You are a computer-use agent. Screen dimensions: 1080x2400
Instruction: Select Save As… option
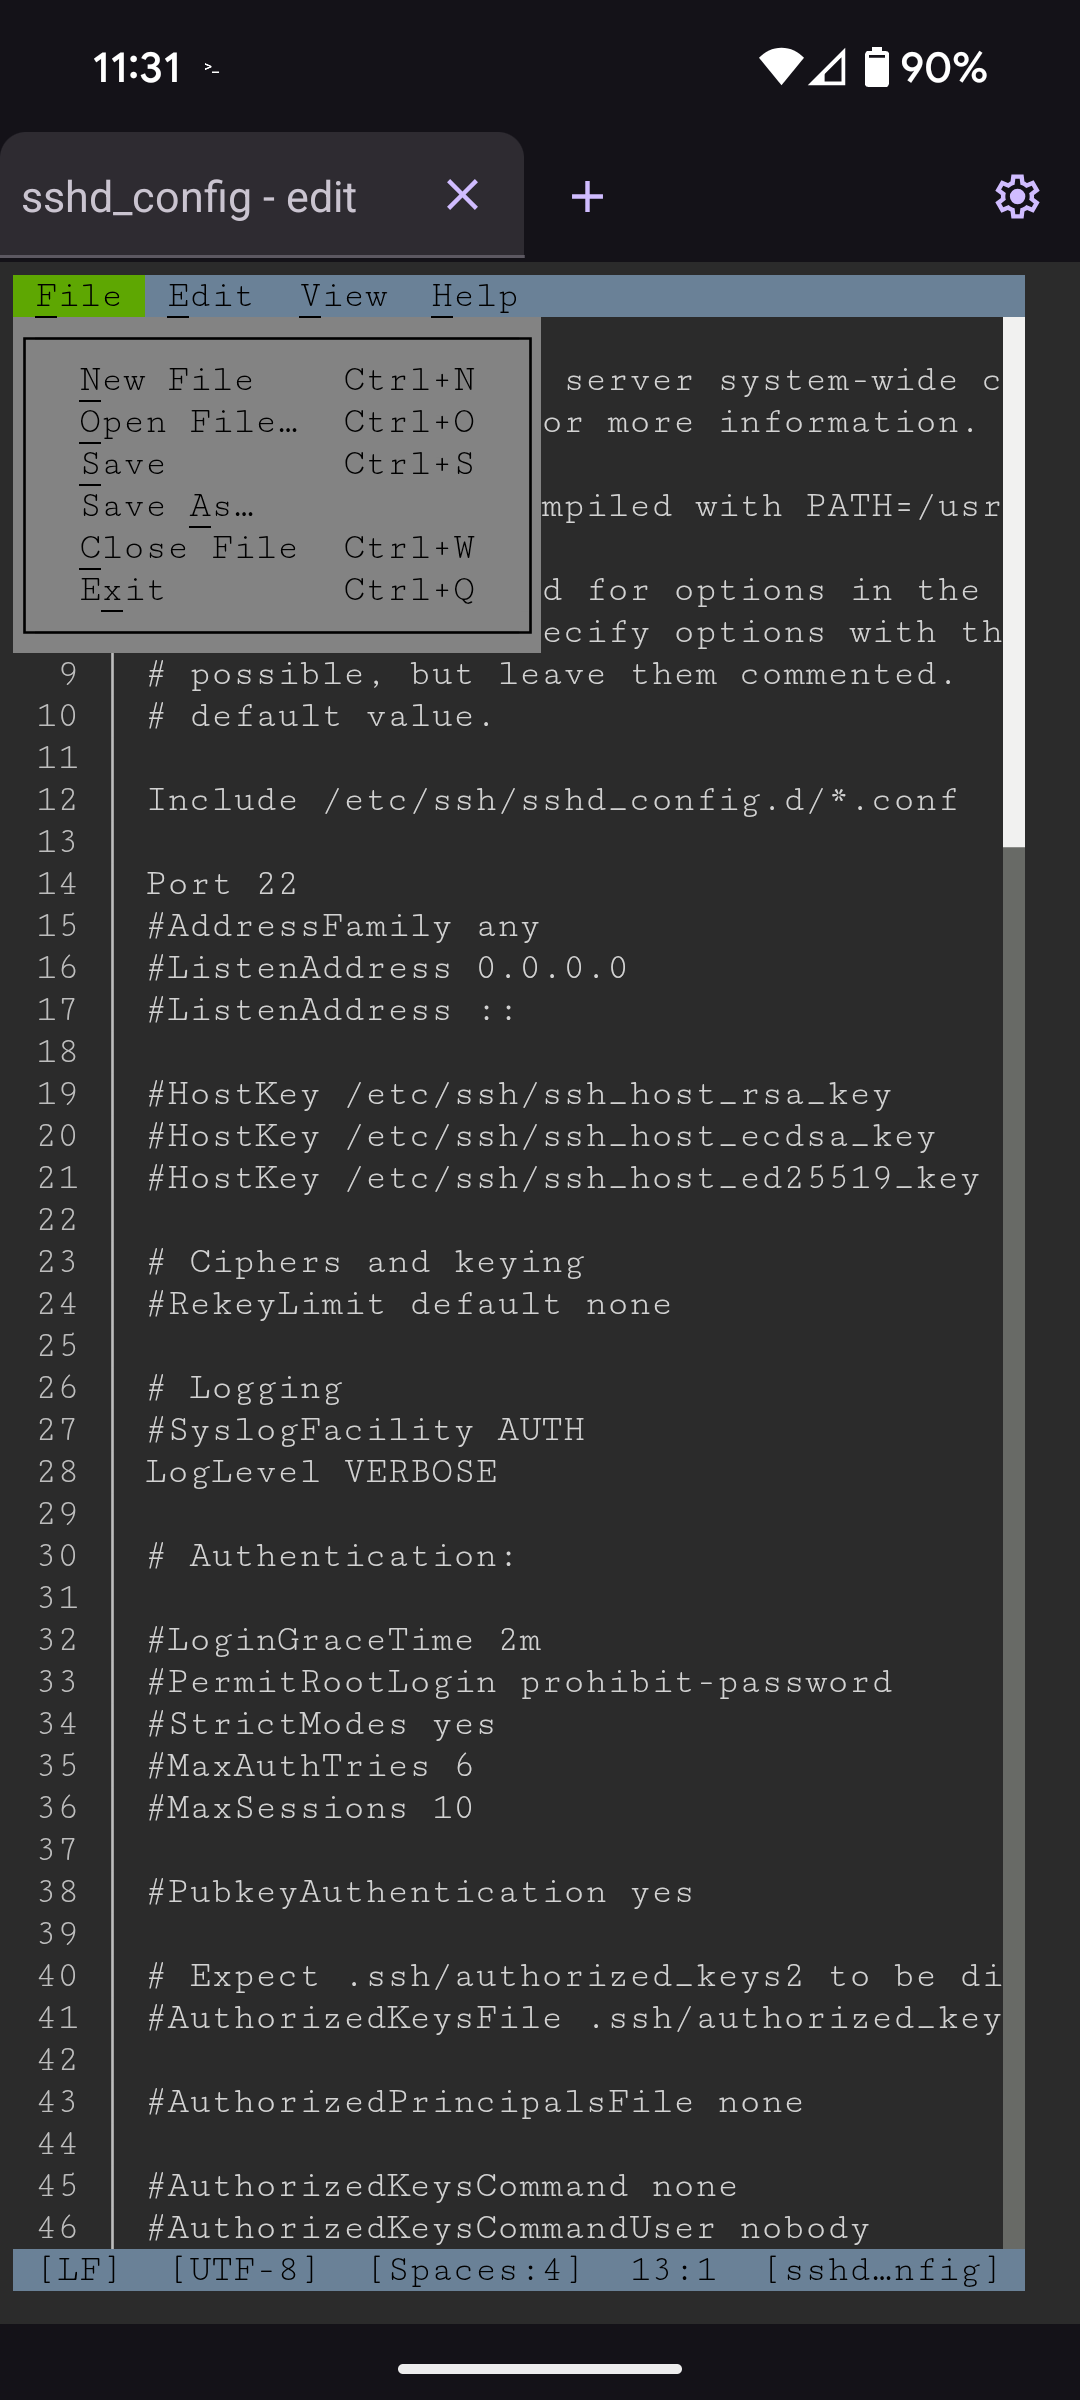point(277,506)
